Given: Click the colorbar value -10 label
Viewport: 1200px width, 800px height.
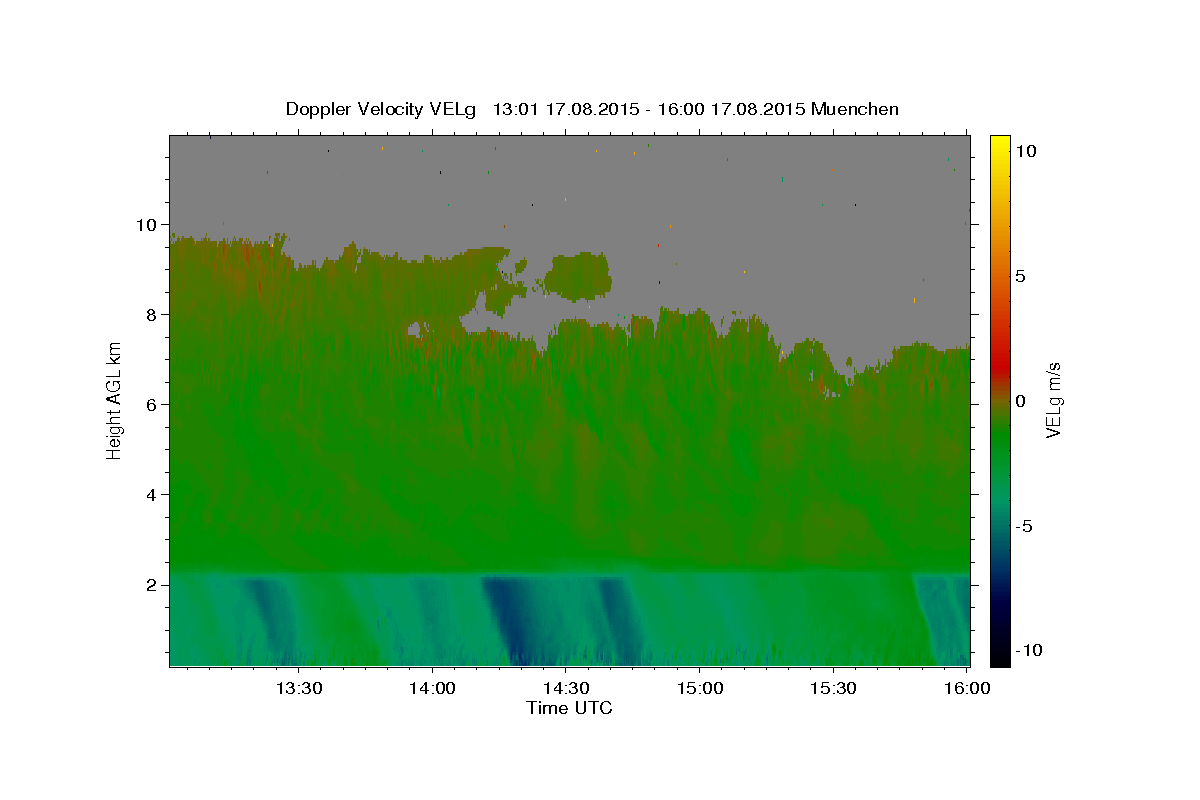Looking at the screenshot, I should click(x=1028, y=650).
